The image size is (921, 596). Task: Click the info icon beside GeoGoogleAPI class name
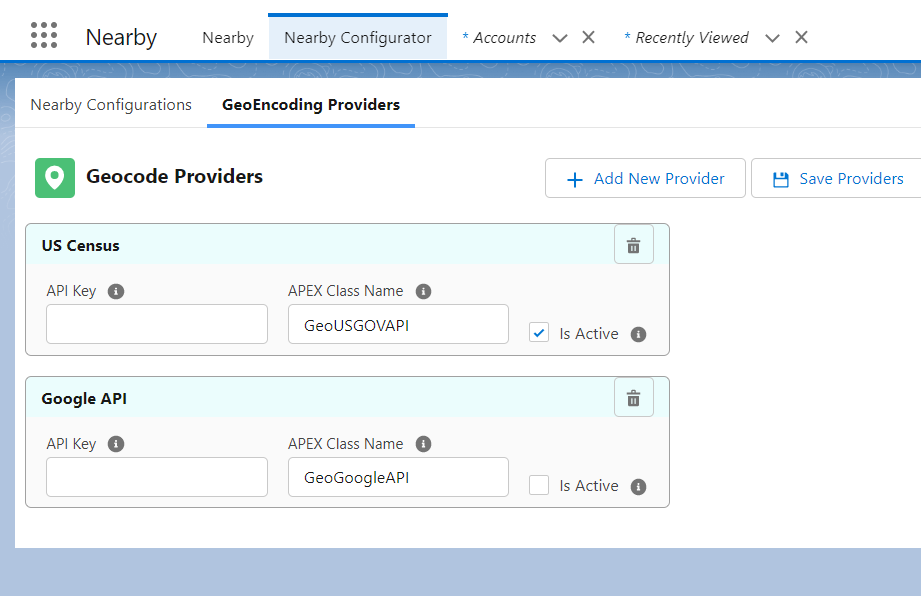tap(423, 444)
